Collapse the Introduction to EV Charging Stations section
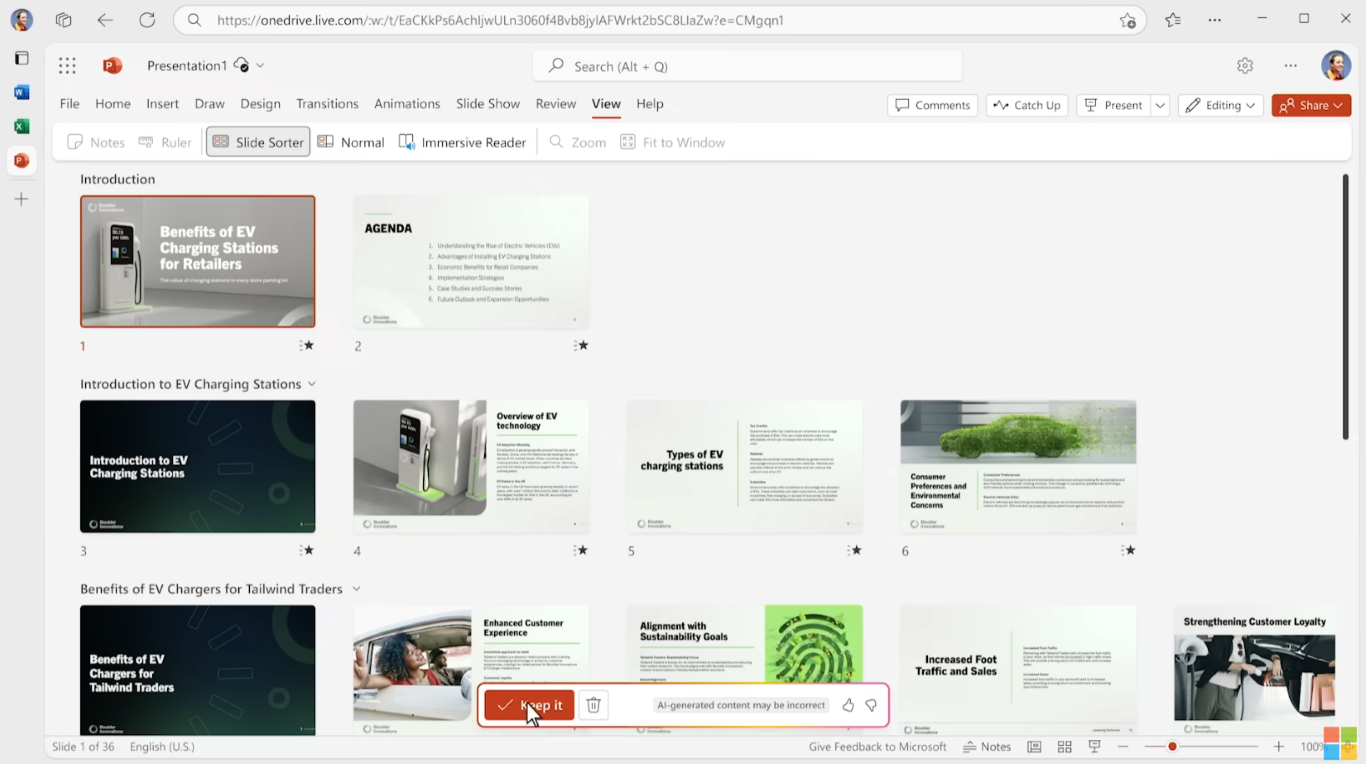The image size is (1366, 764). 312,384
